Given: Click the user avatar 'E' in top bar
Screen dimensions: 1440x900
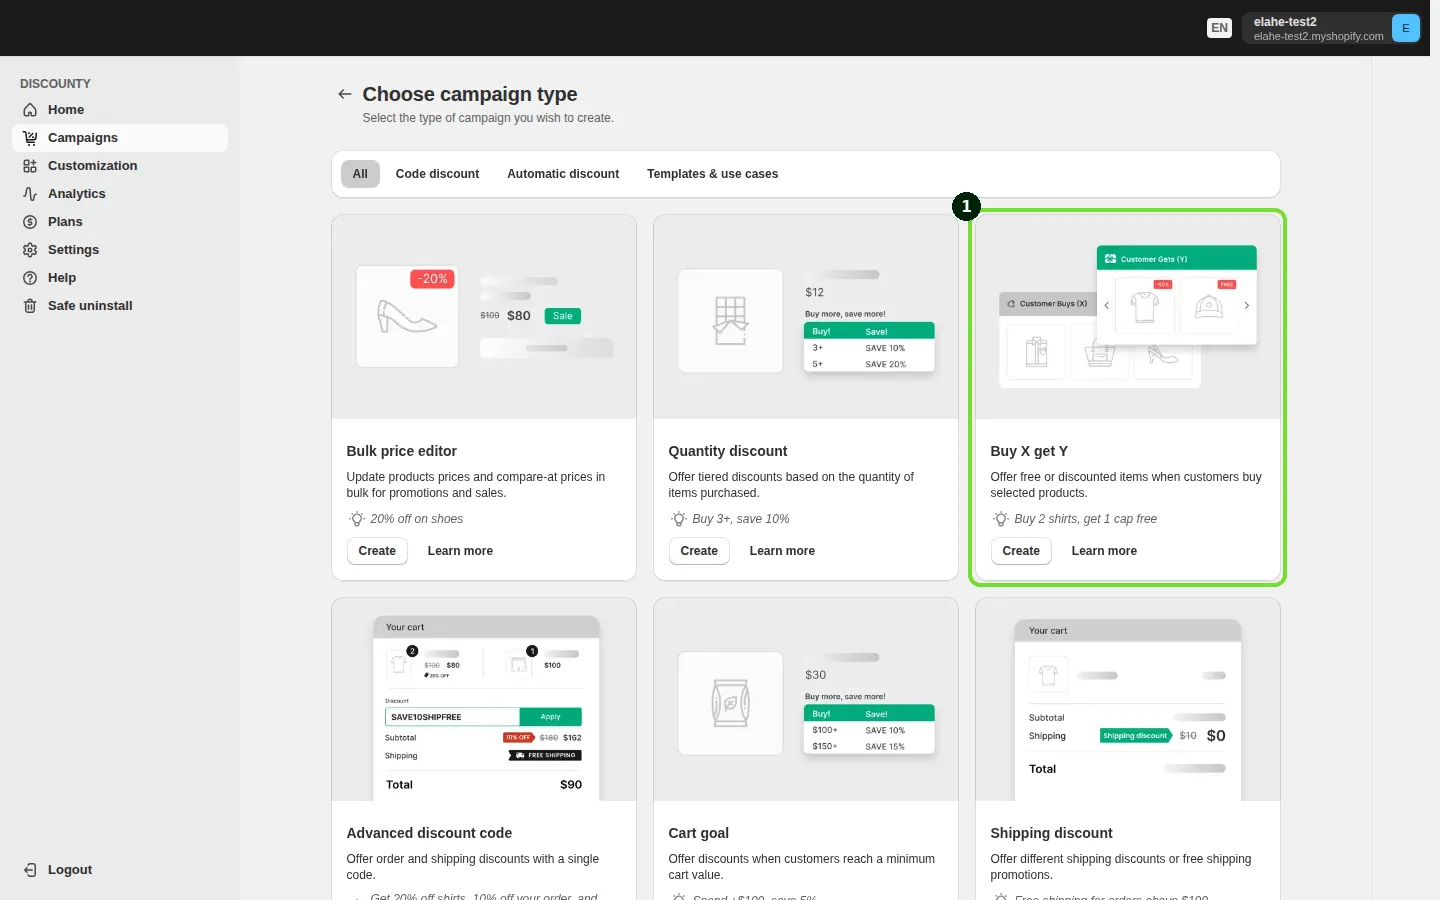Looking at the screenshot, I should [x=1405, y=28].
